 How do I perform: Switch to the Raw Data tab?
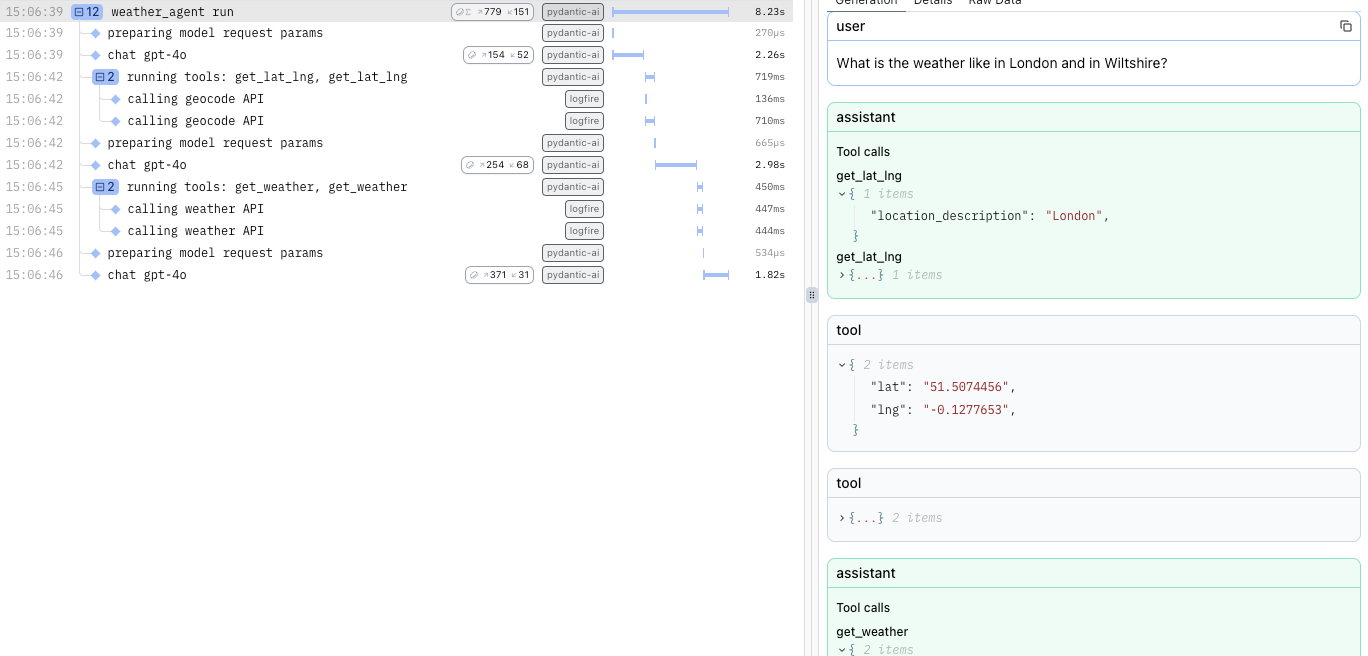click(994, 3)
